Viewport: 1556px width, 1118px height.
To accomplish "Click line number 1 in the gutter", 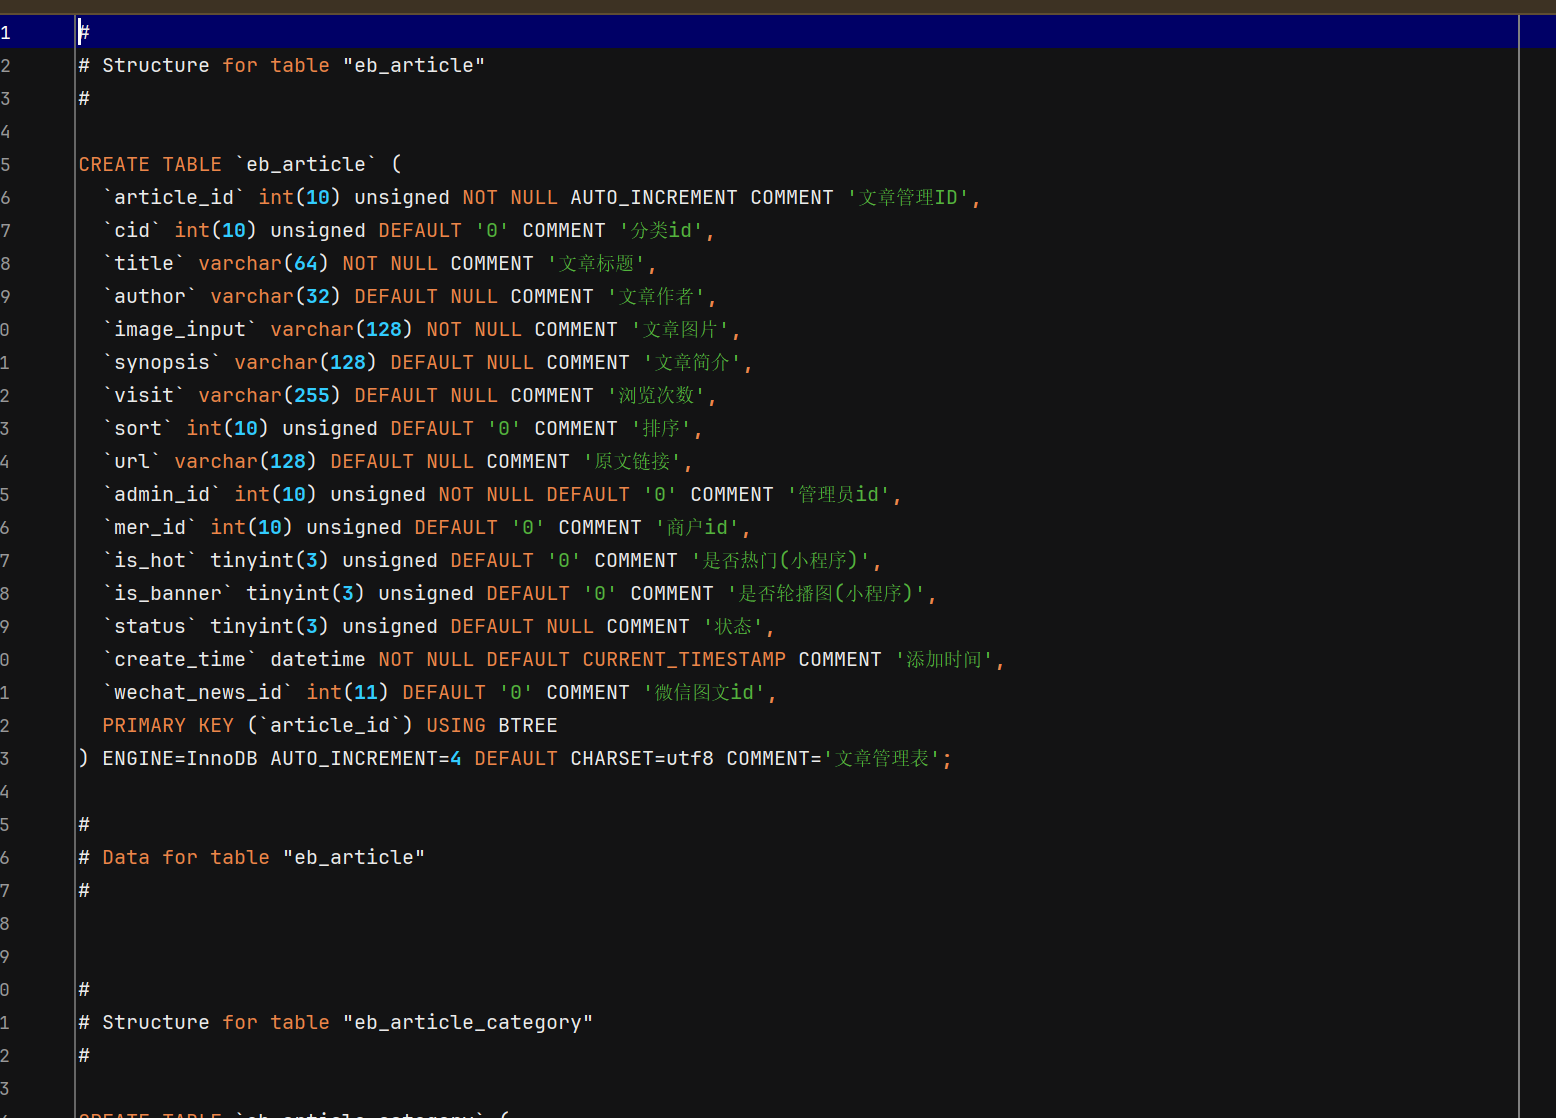I will tap(6, 33).
